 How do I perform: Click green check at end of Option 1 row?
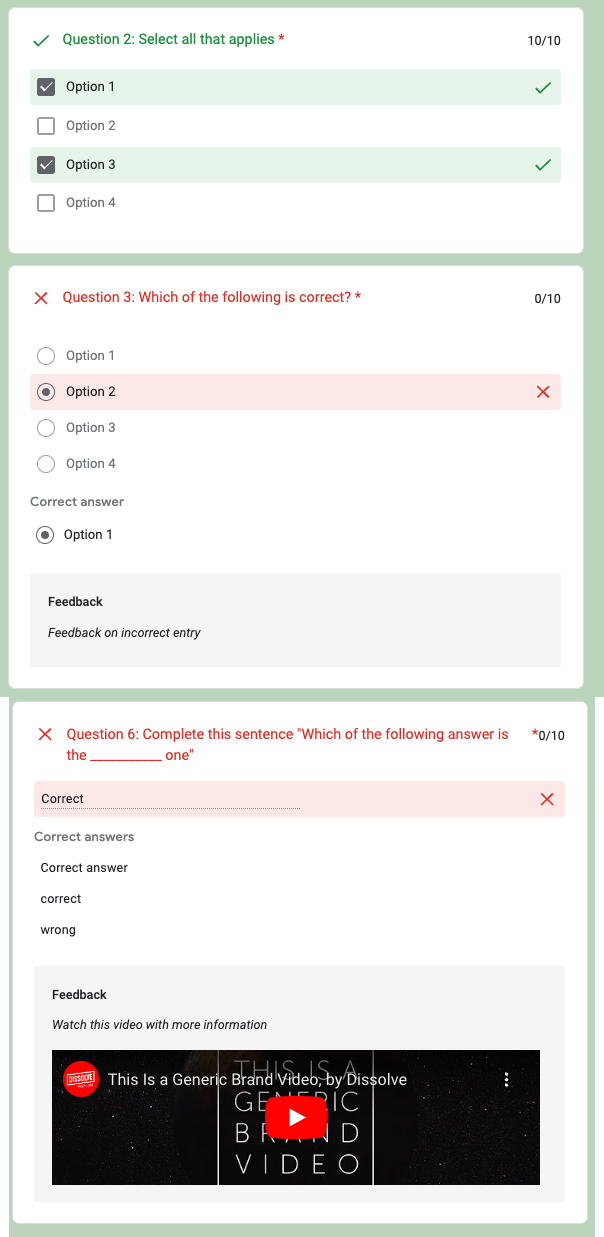[543, 88]
